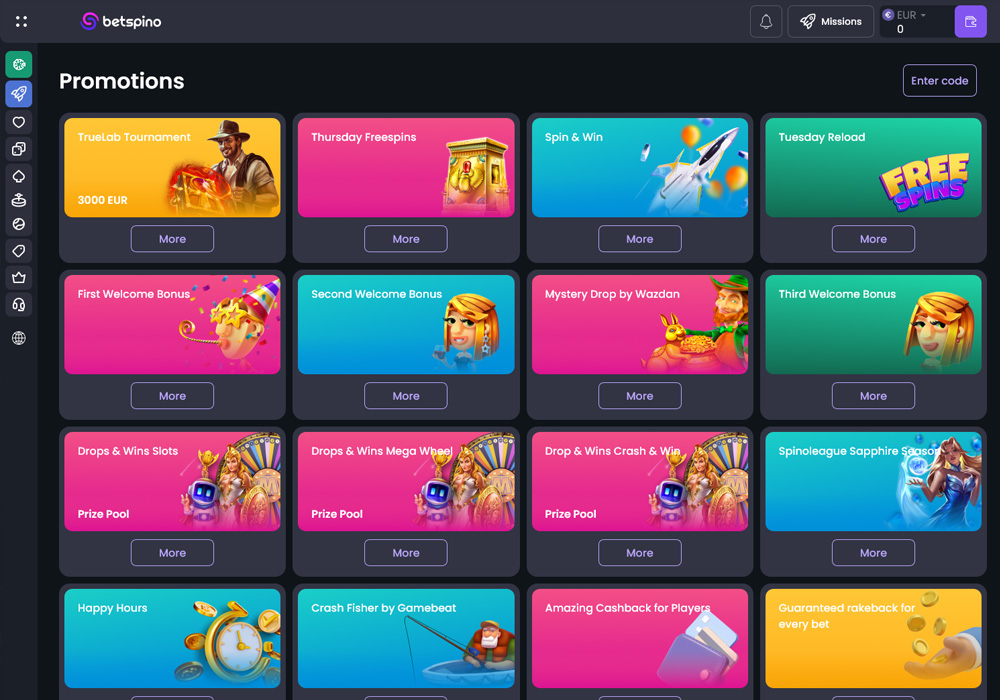Click the green casino chip sidebar icon
Screen dimensions: 1000x700
(x=19, y=65)
